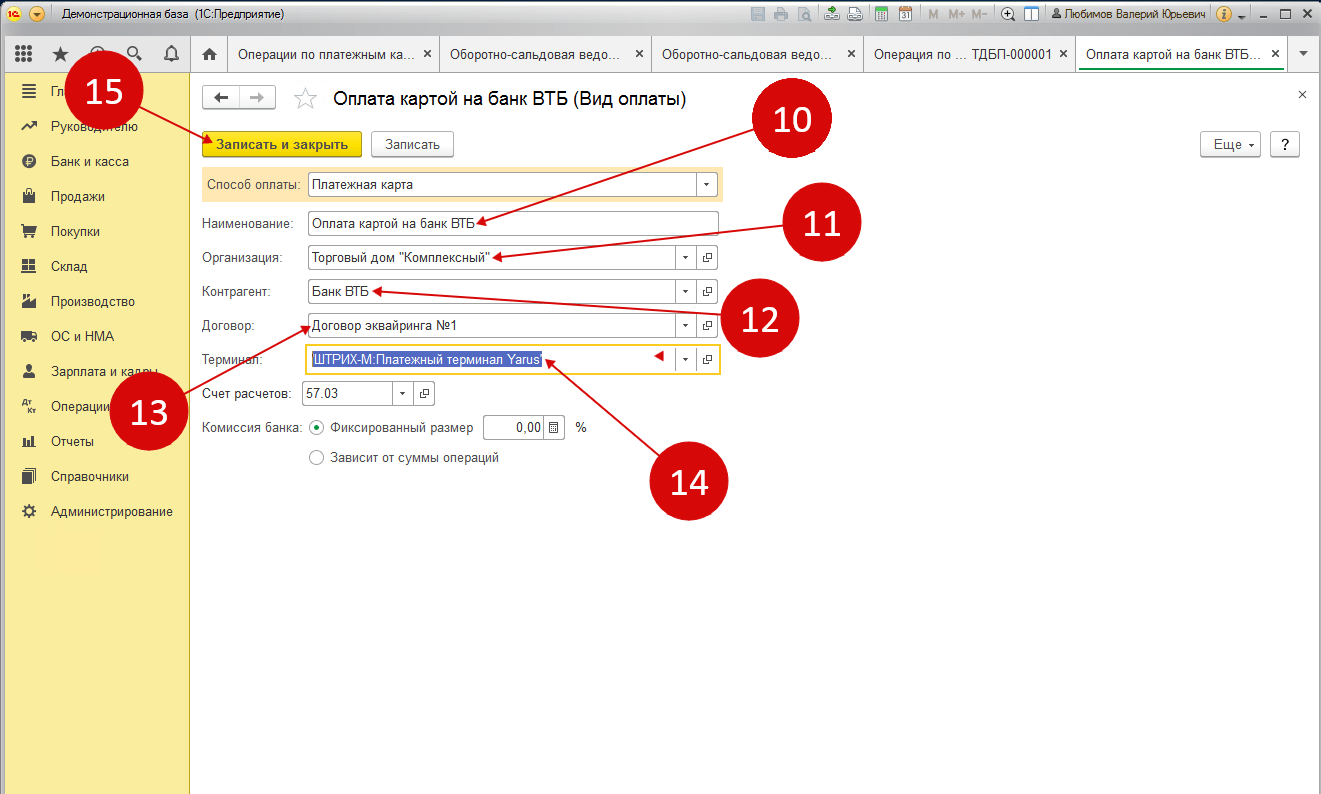Click the zoom magnifier with plus icon
This screenshot has width=1321, height=794.
coord(1008,14)
